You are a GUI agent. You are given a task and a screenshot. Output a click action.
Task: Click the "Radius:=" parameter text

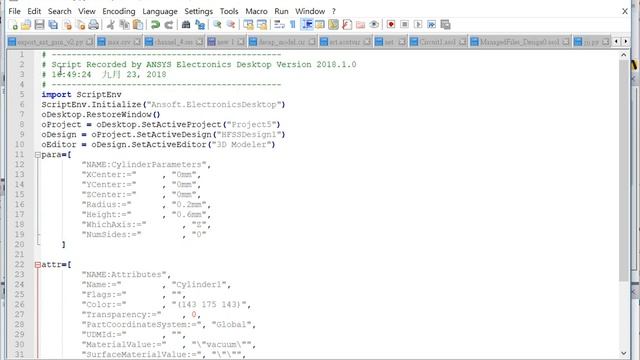(x=107, y=204)
